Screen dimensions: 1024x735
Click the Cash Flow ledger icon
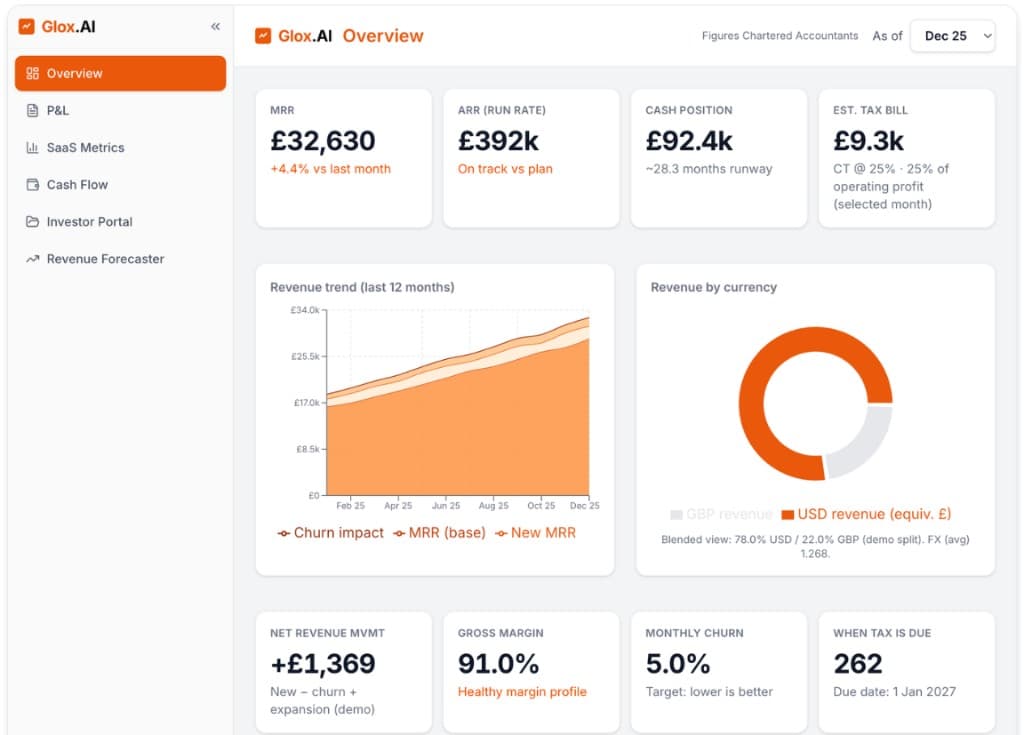[x=32, y=184]
